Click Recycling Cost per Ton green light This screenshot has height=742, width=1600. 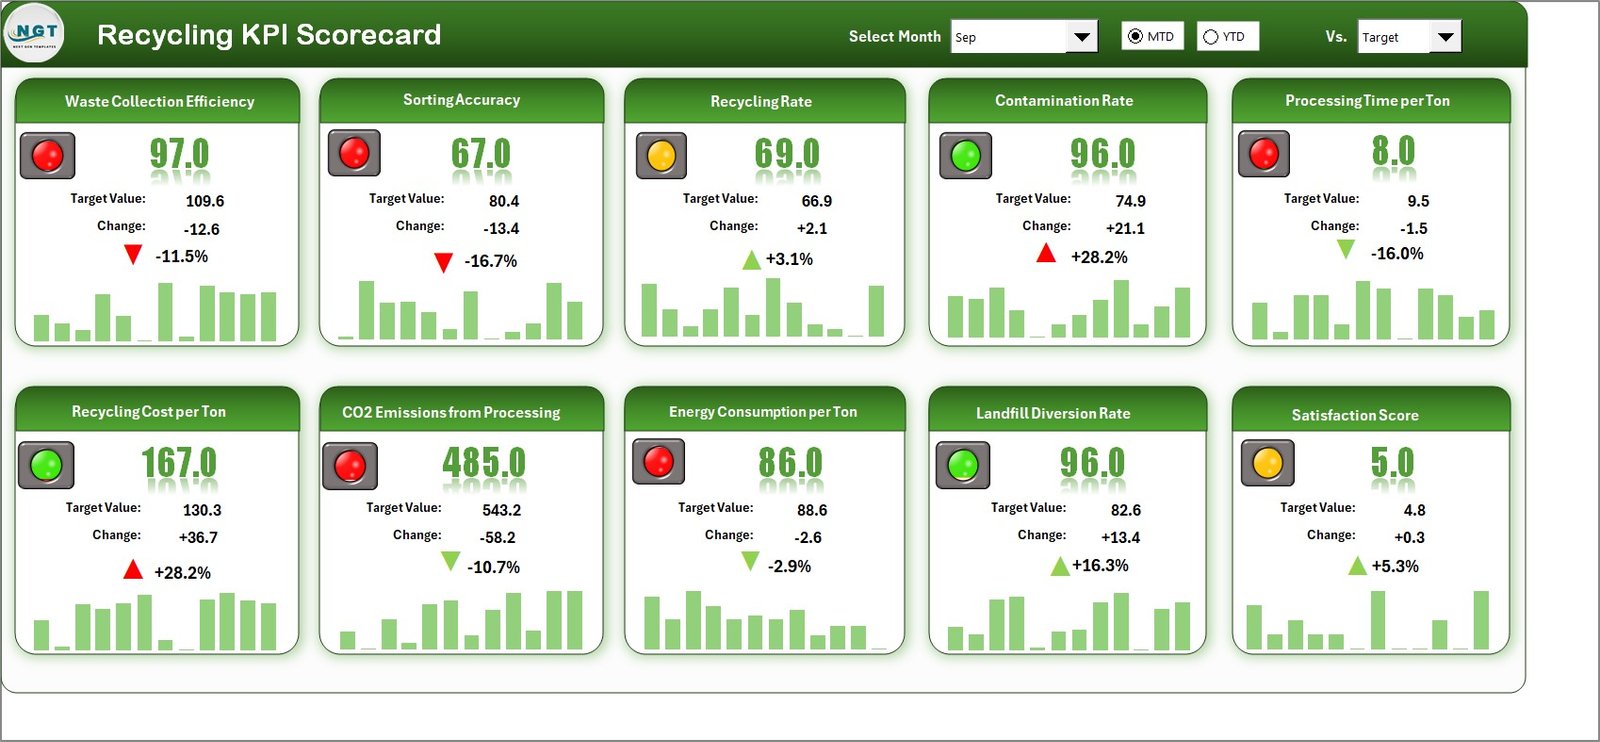(x=46, y=465)
